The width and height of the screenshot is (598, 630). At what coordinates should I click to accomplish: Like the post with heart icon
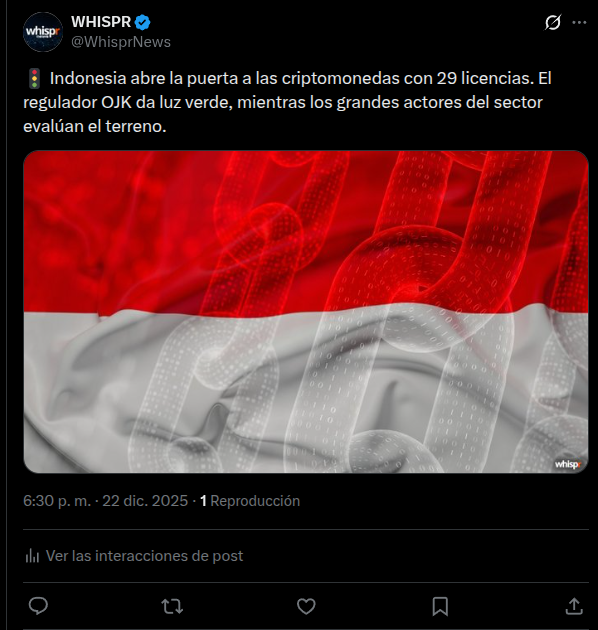pyautogui.click(x=306, y=606)
